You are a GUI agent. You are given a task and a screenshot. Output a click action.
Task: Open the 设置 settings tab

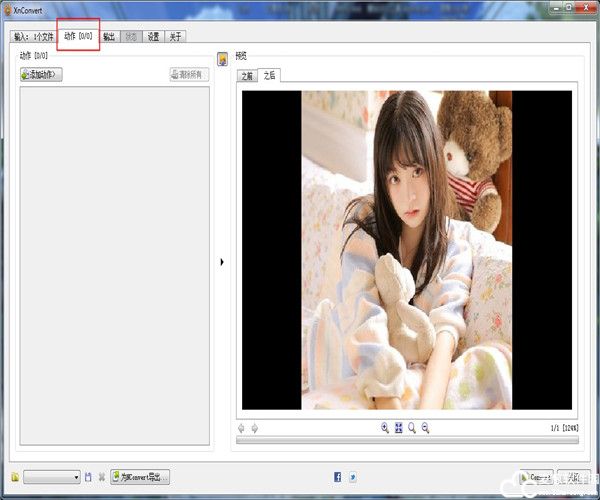tap(153, 37)
